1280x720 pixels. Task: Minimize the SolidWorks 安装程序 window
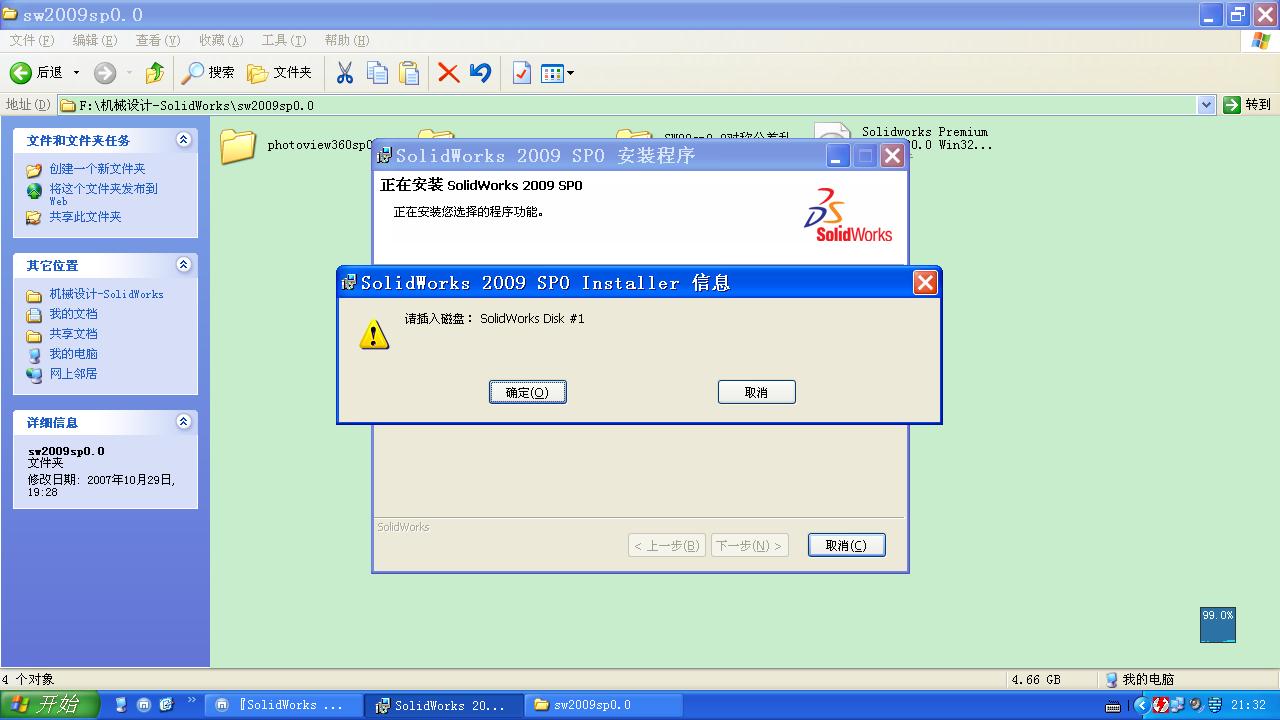(838, 155)
